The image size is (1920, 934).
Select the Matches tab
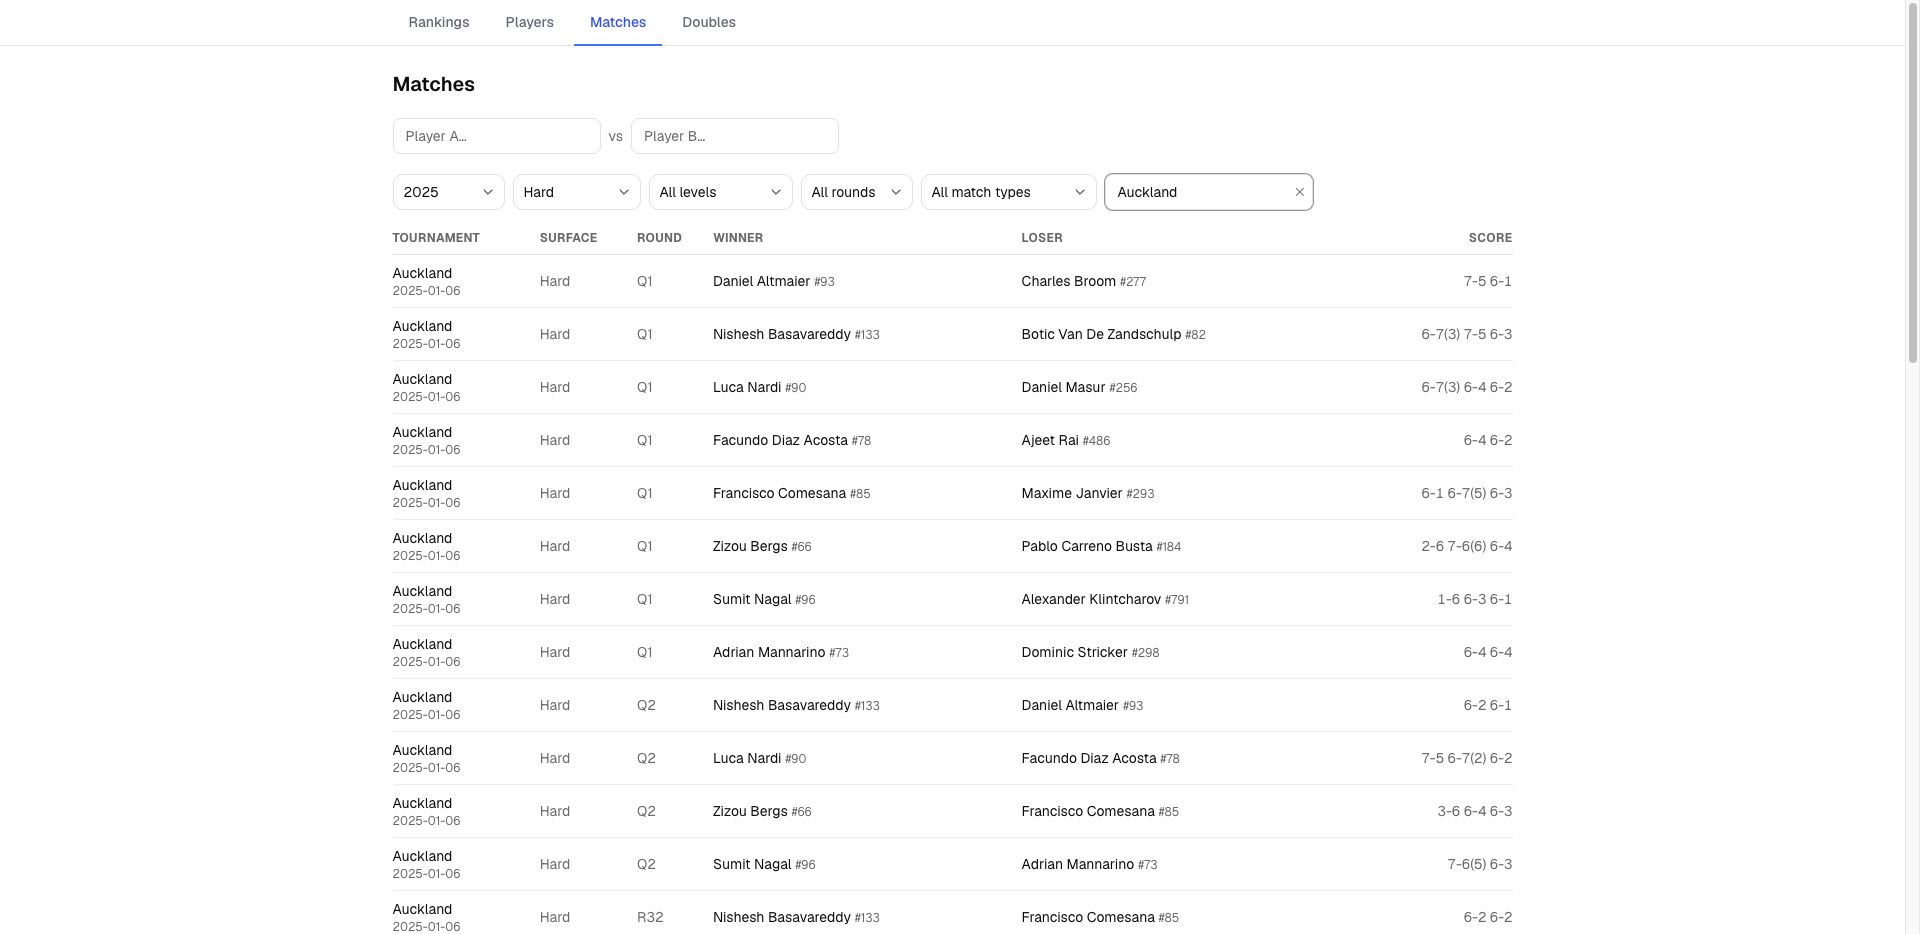click(x=618, y=22)
